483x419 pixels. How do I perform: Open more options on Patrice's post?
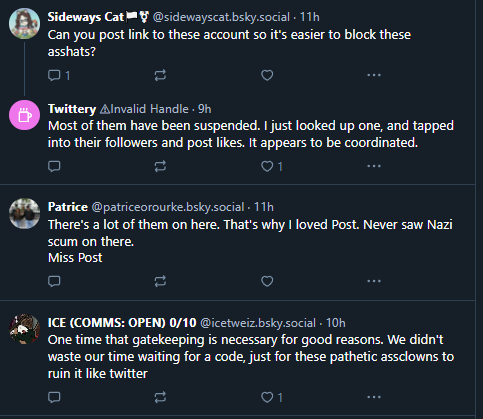[x=374, y=281]
